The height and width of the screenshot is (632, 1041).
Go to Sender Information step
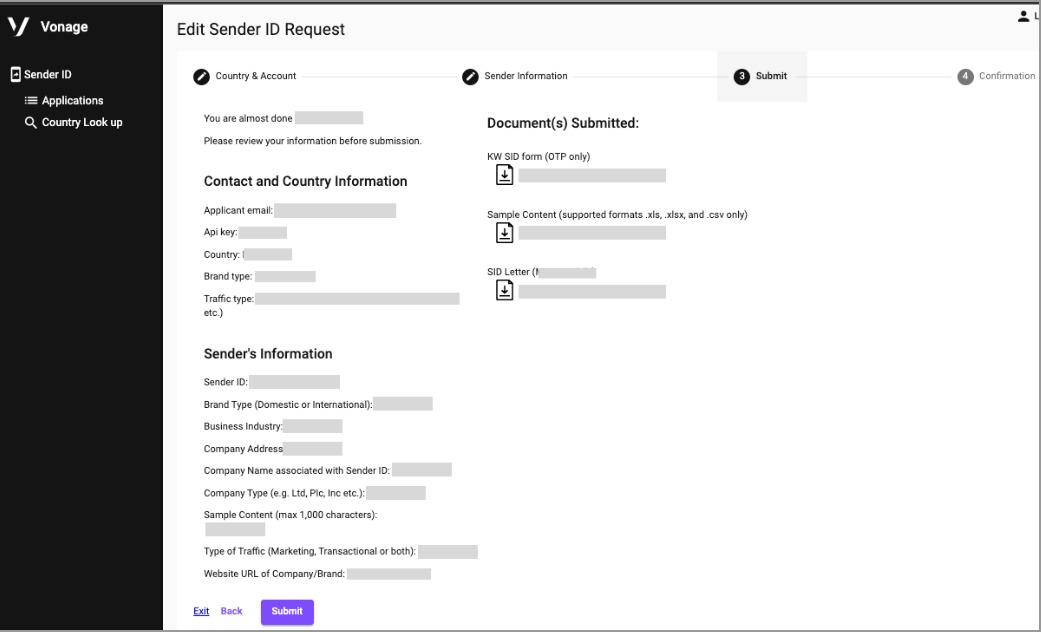(x=526, y=77)
